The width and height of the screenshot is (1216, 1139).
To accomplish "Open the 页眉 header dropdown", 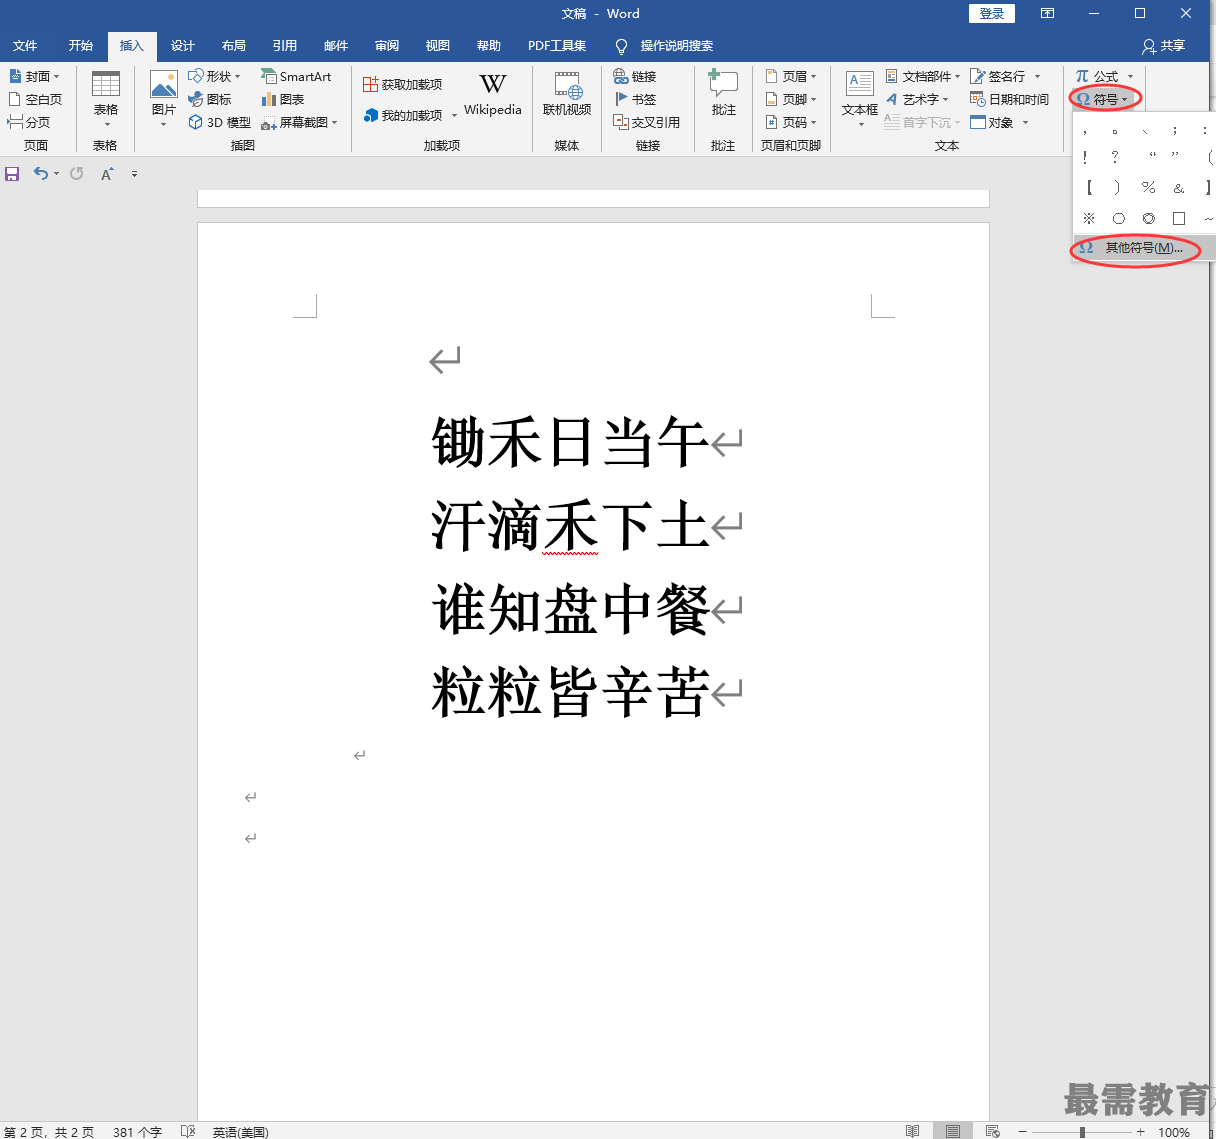I will coord(790,76).
